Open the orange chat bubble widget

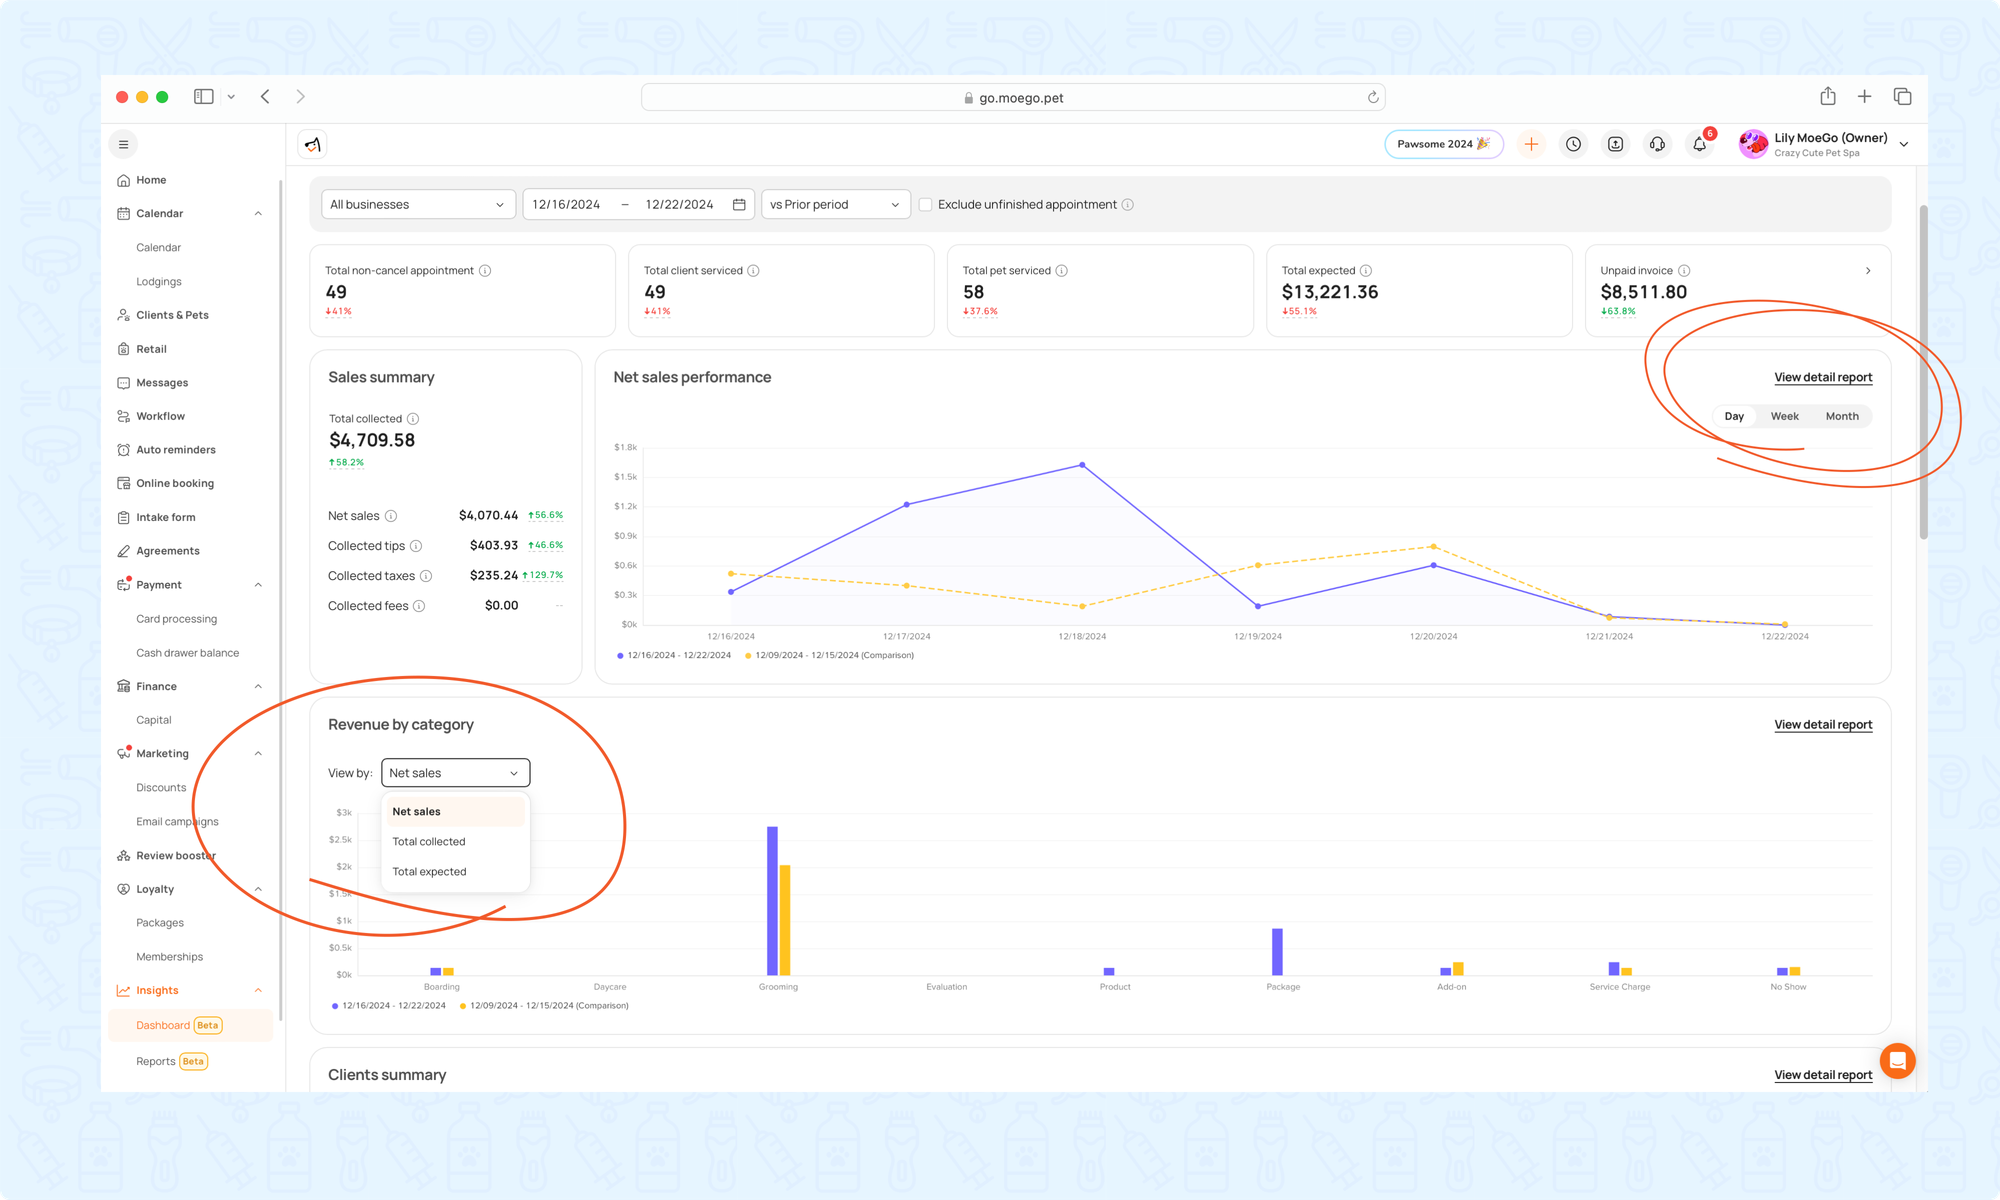point(1897,1061)
